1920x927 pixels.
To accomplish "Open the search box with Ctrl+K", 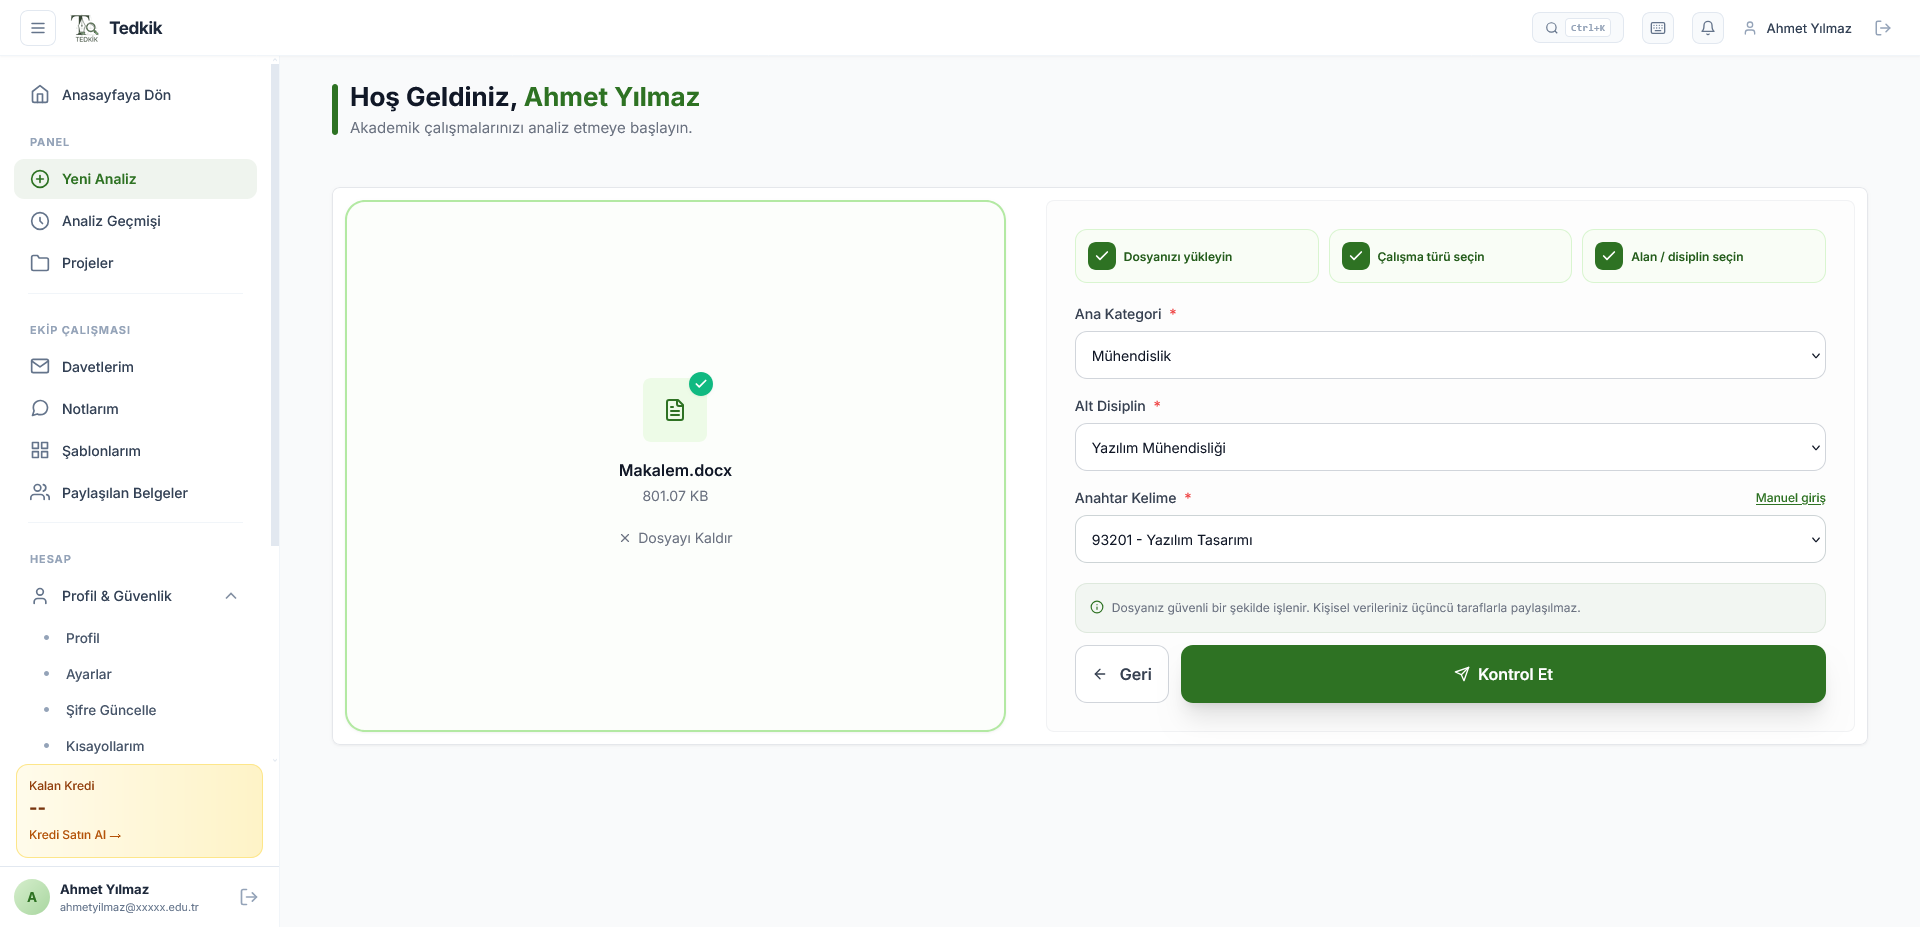I will 1577,28.
